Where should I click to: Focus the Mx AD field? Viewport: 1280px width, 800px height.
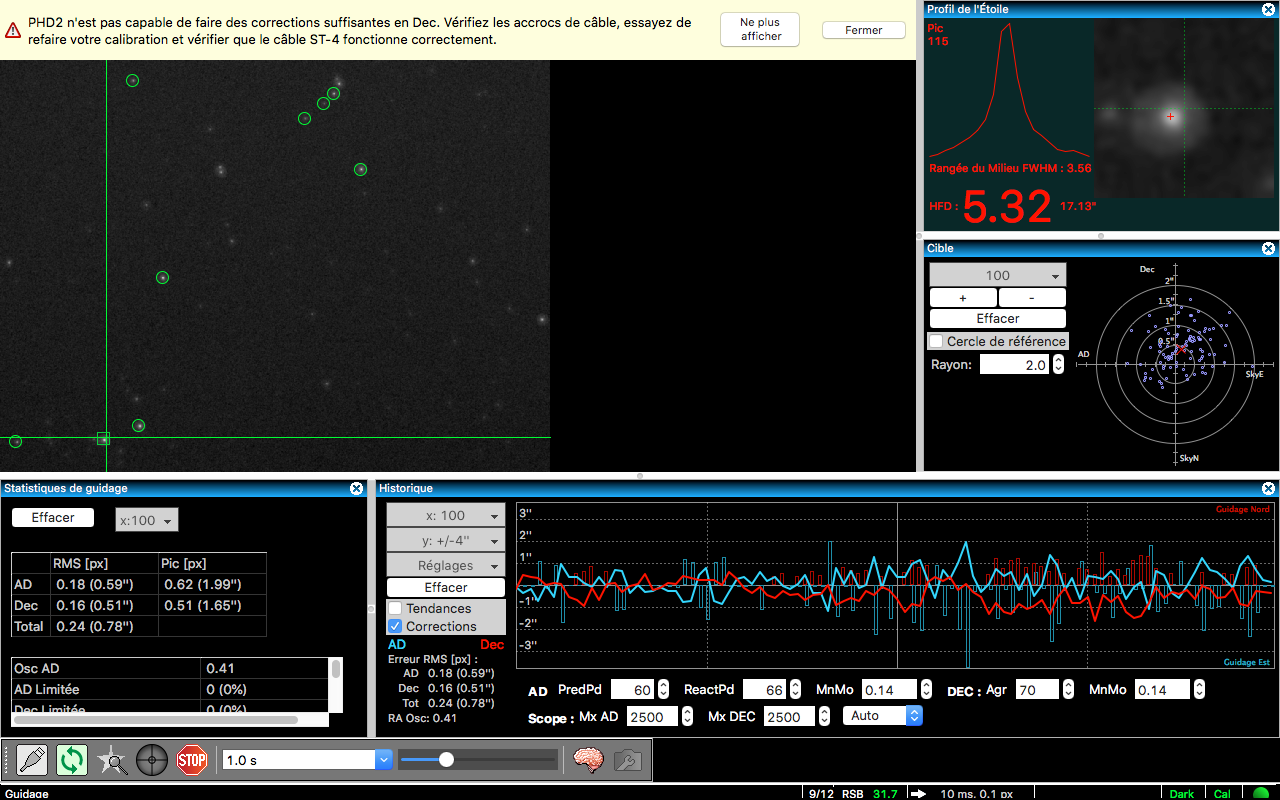coord(652,716)
